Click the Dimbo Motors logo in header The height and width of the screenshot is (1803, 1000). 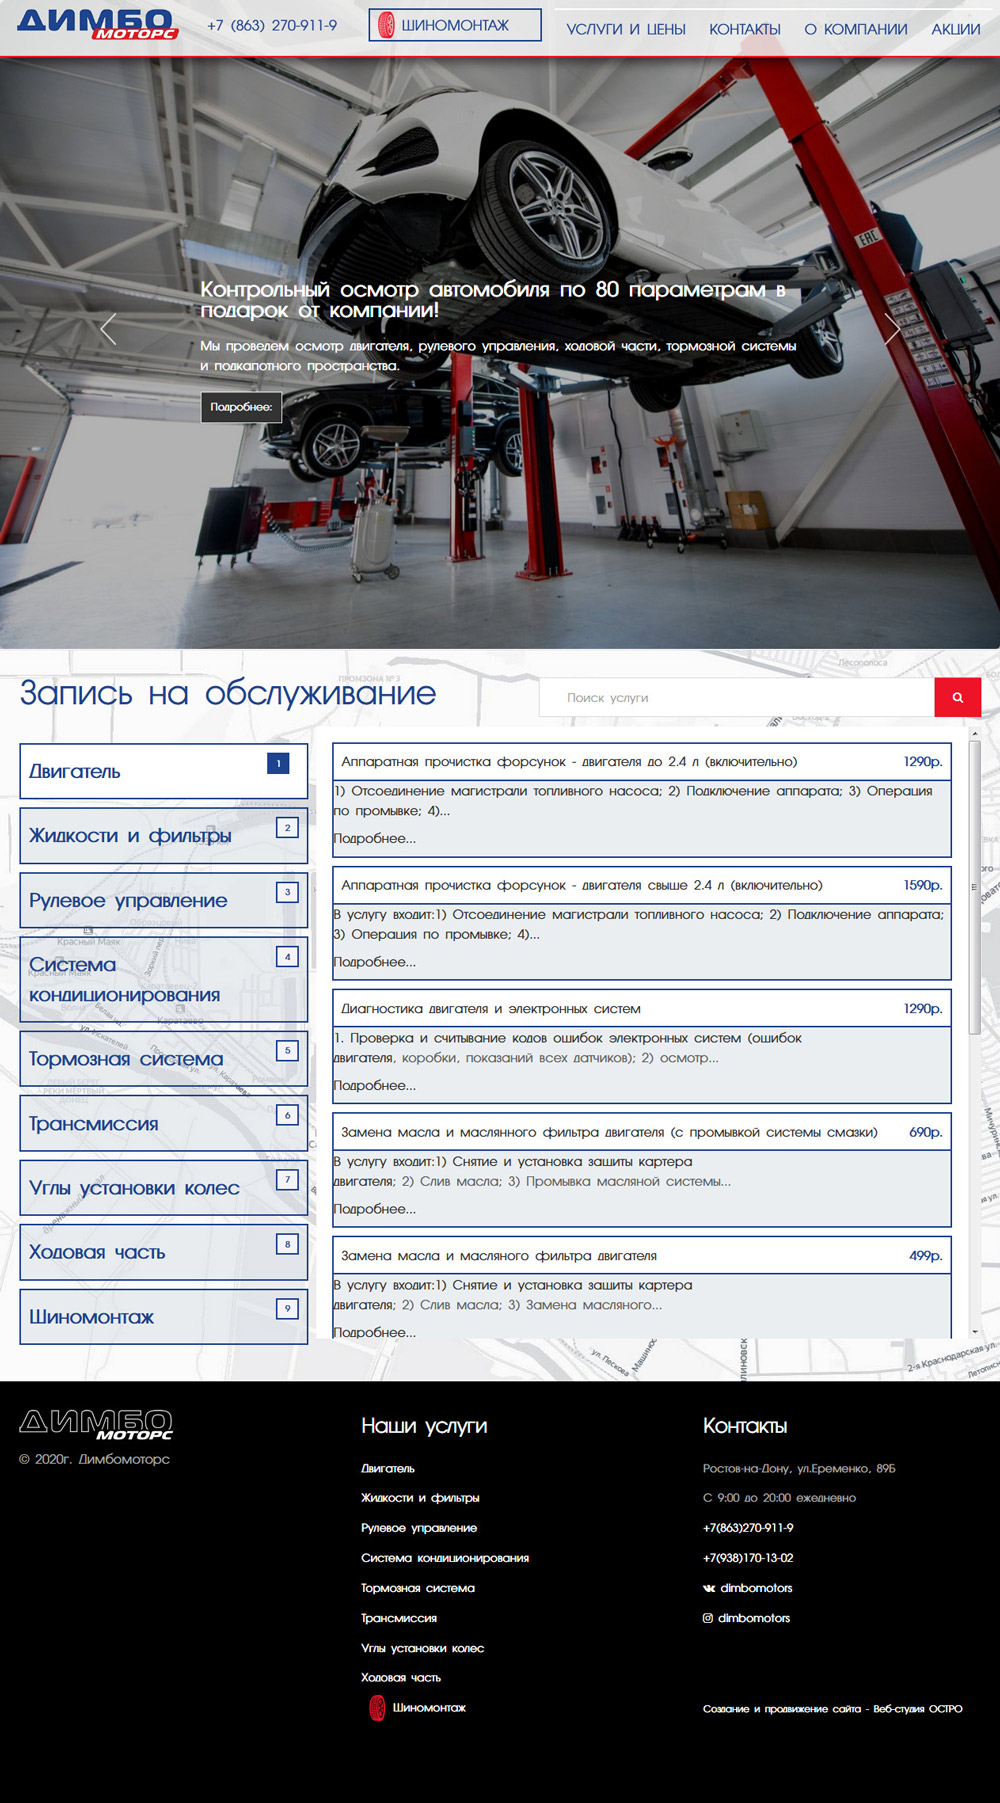[x=96, y=25]
